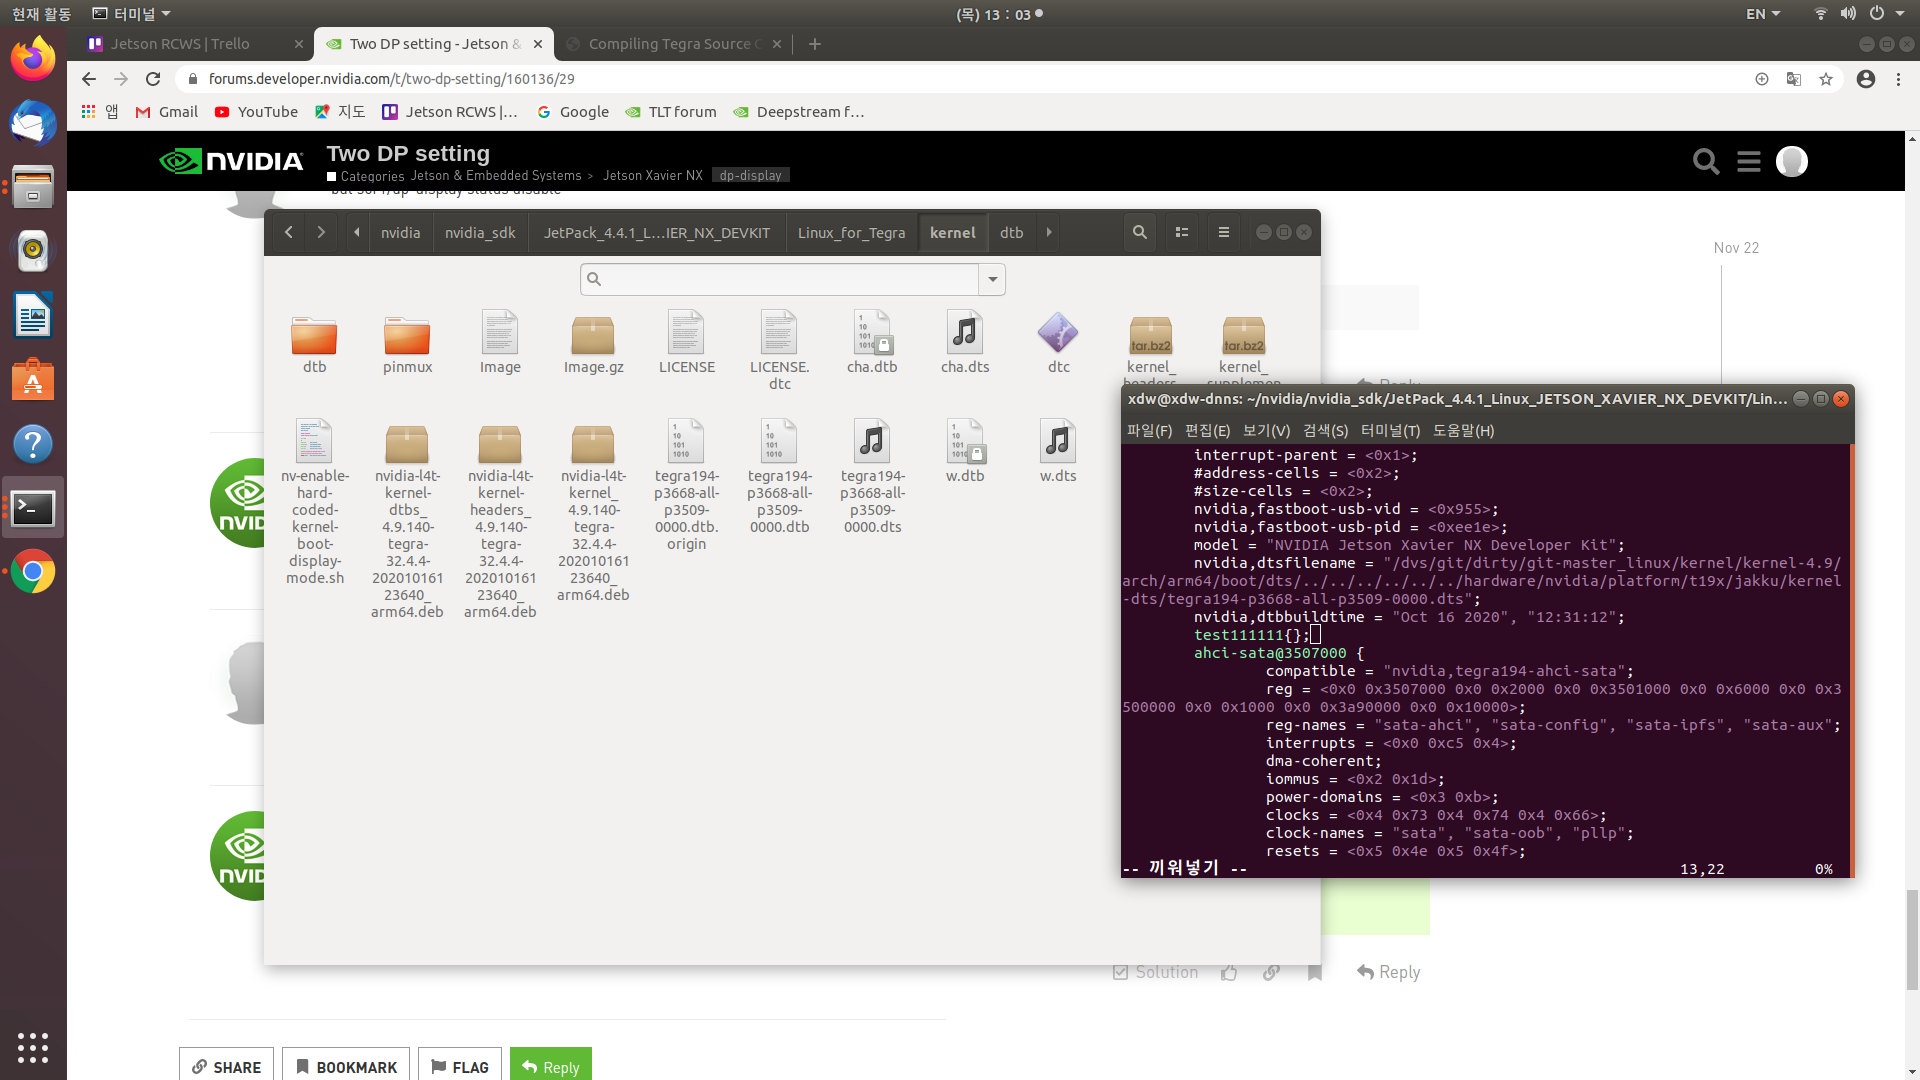Viewport: 1920px width, 1080px height.
Task: Open Chrome translate page icon
Action: tap(1794, 79)
